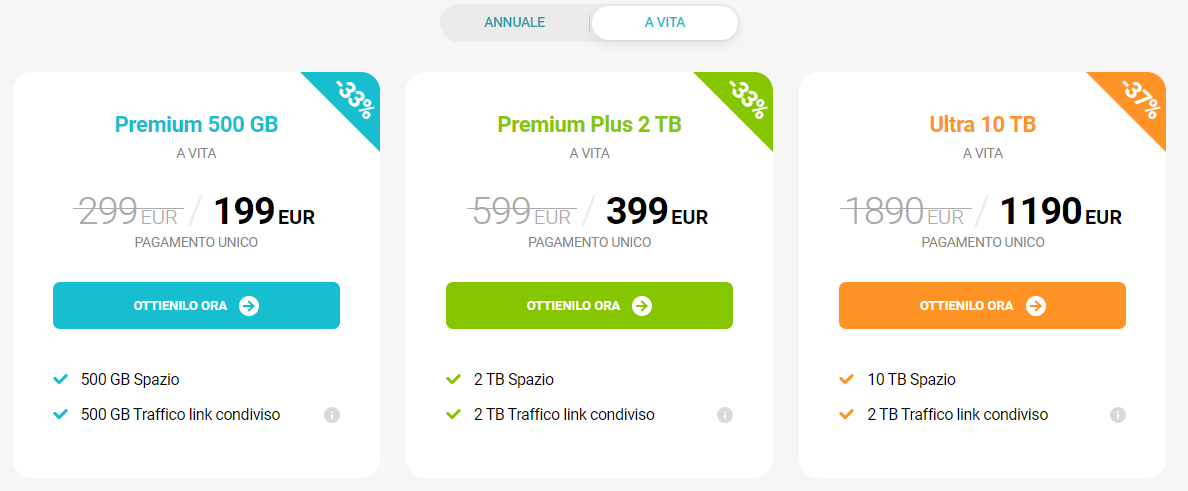The height and width of the screenshot is (491, 1188).
Task: Click the arrow icon on green button
Action: [x=642, y=306]
